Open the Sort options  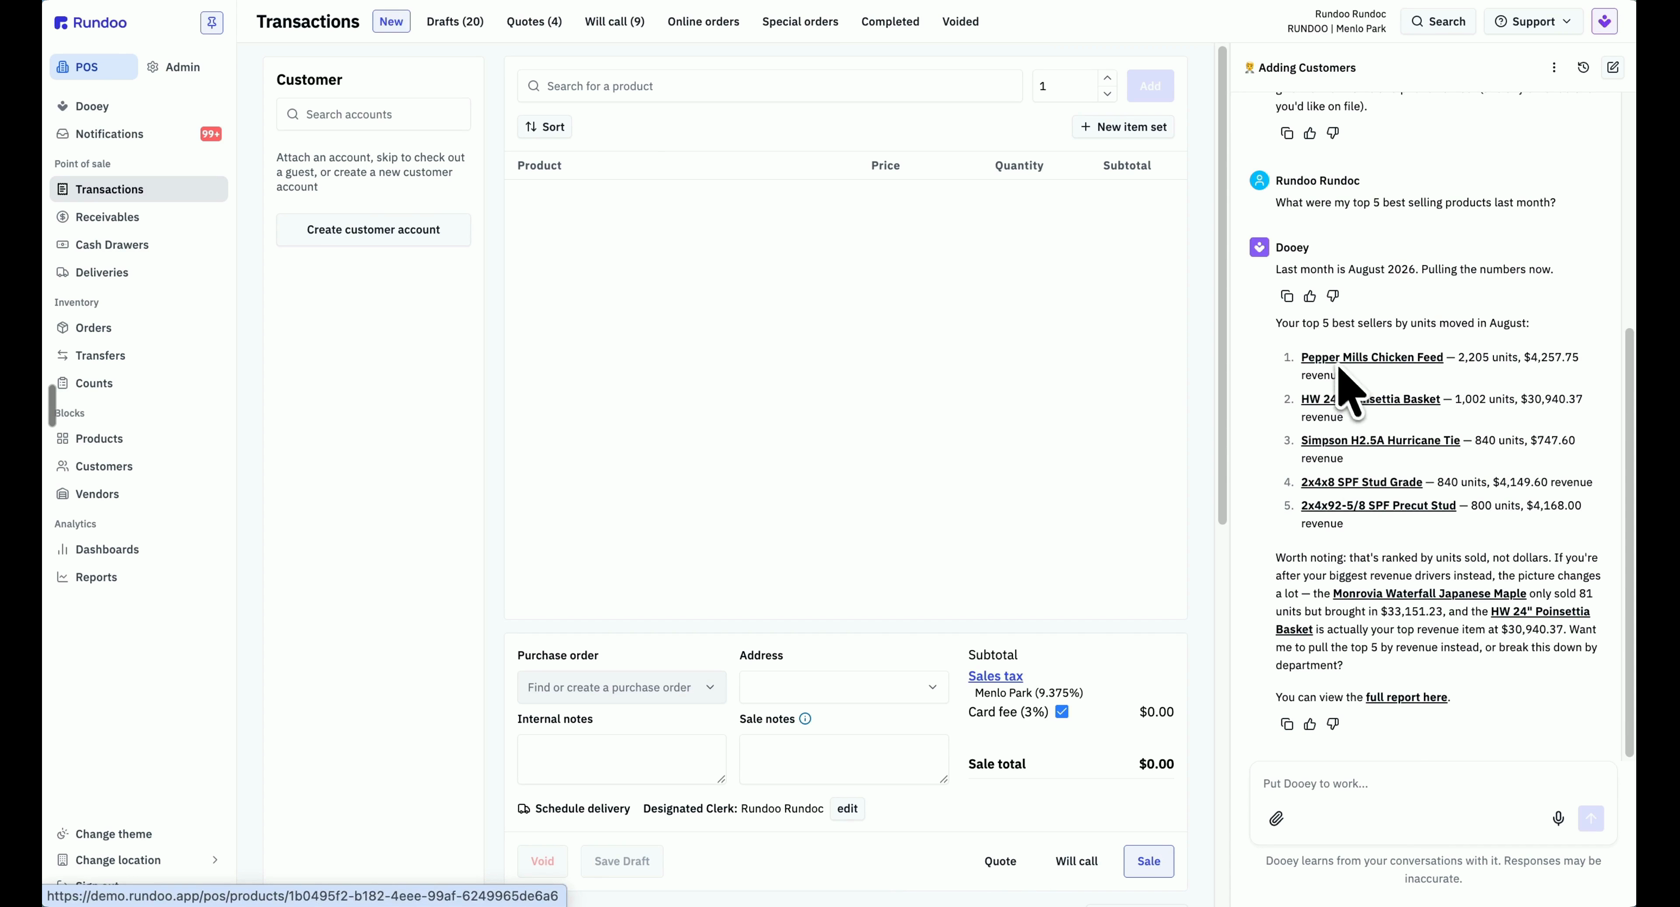[545, 127]
